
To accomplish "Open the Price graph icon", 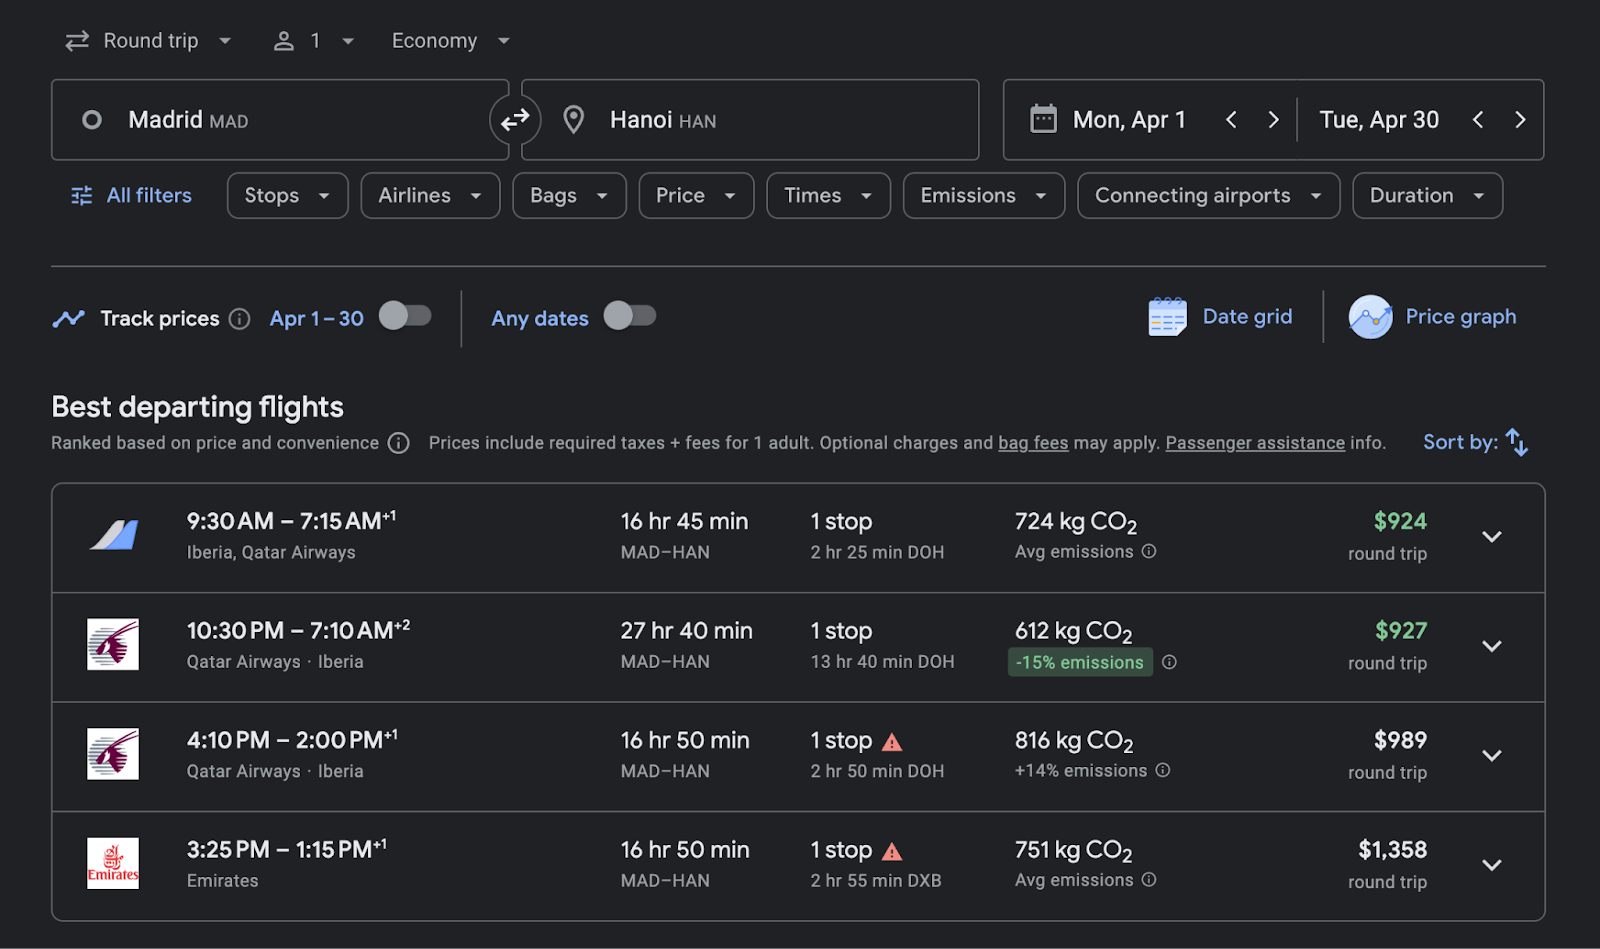I will point(1370,317).
